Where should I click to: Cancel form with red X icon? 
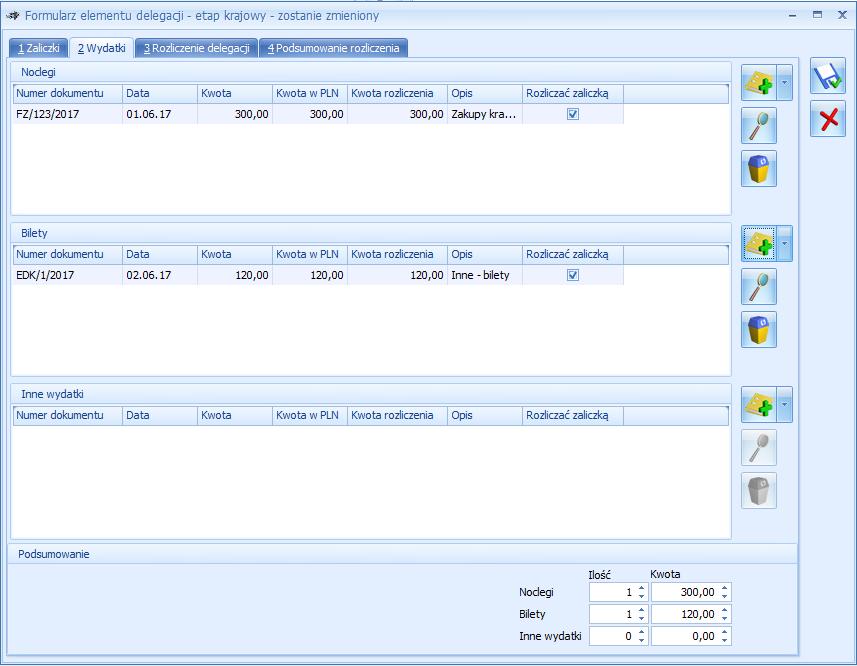pos(828,119)
